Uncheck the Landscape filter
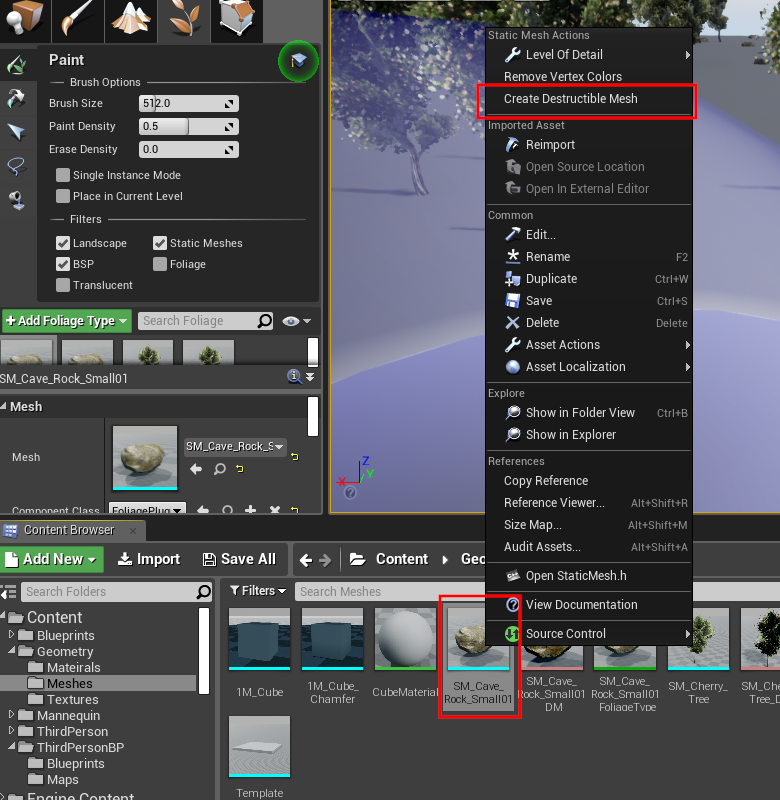The height and width of the screenshot is (800, 780). (63, 243)
